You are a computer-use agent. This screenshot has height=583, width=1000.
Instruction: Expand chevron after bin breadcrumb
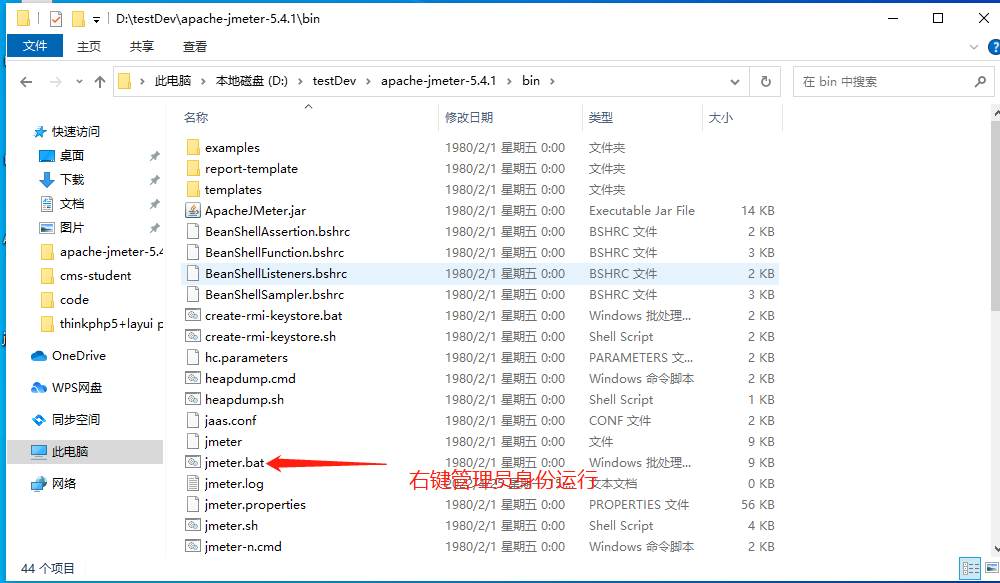(x=552, y=82)
